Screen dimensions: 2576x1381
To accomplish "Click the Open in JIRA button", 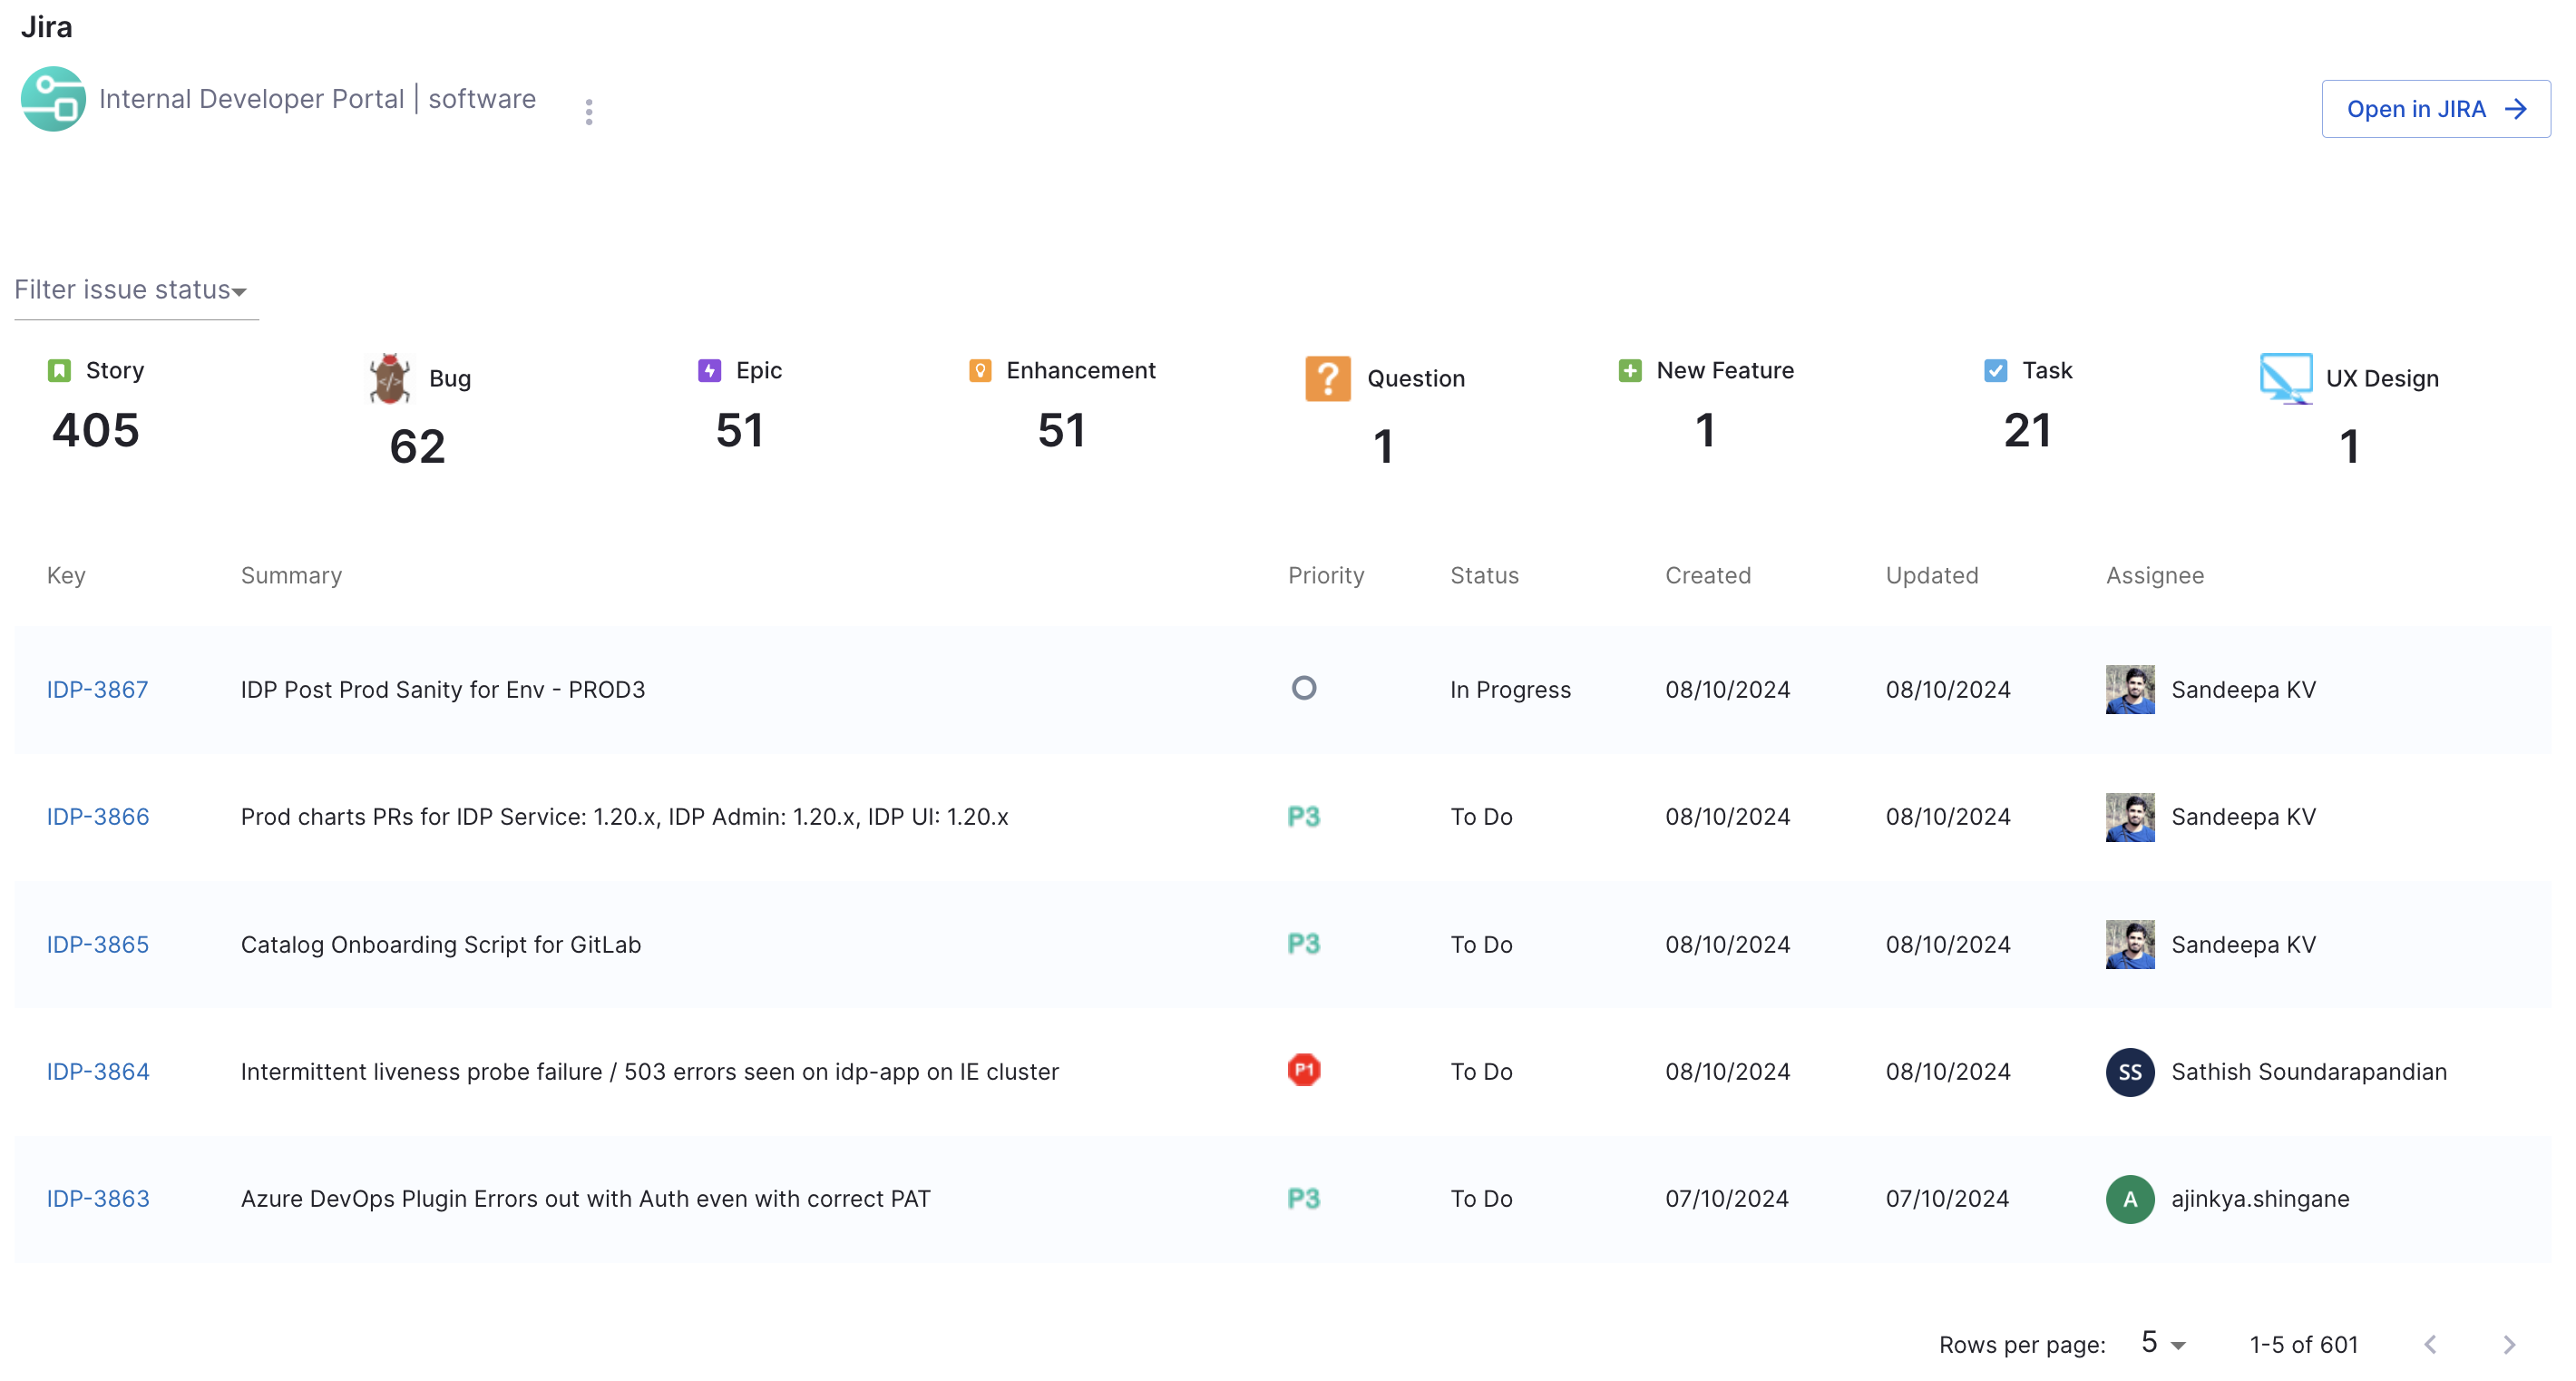I will (2435, 109).
